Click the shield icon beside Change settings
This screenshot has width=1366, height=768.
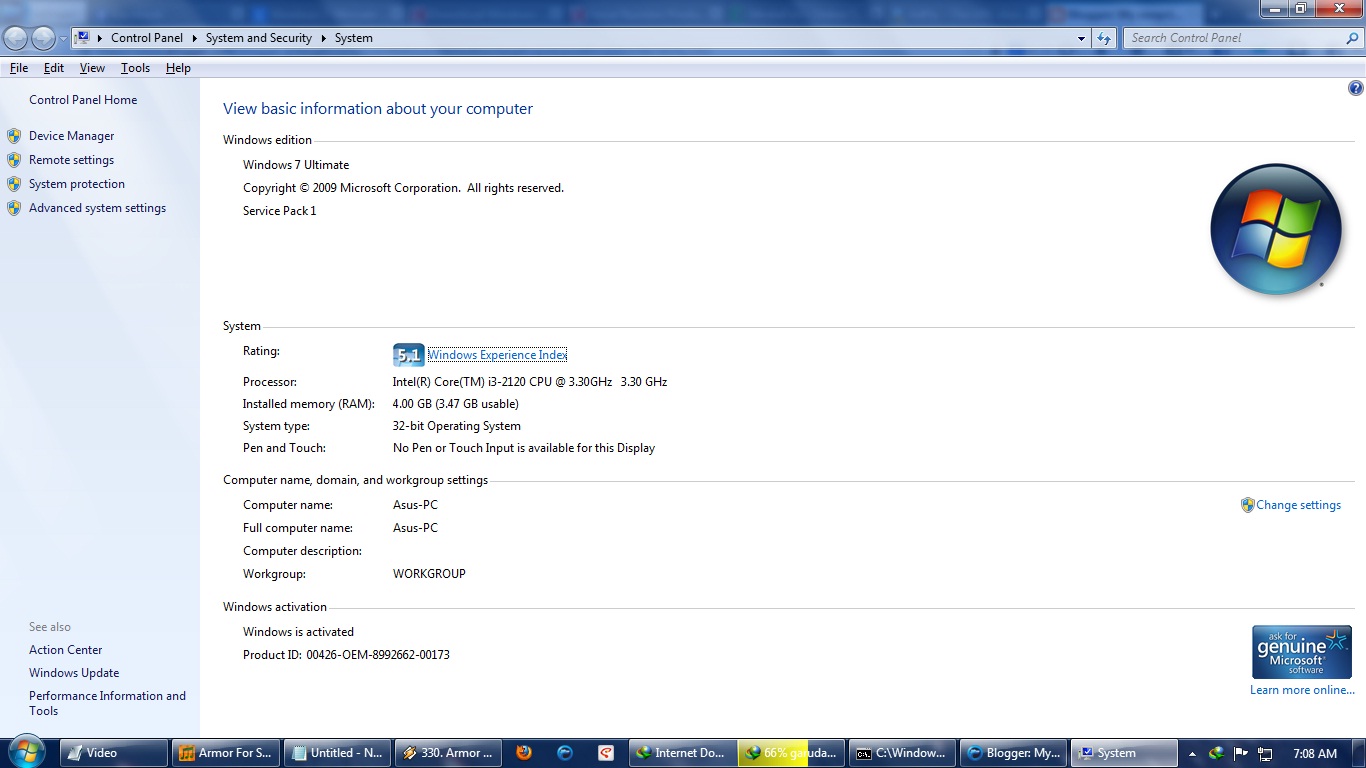point(1247,505)
